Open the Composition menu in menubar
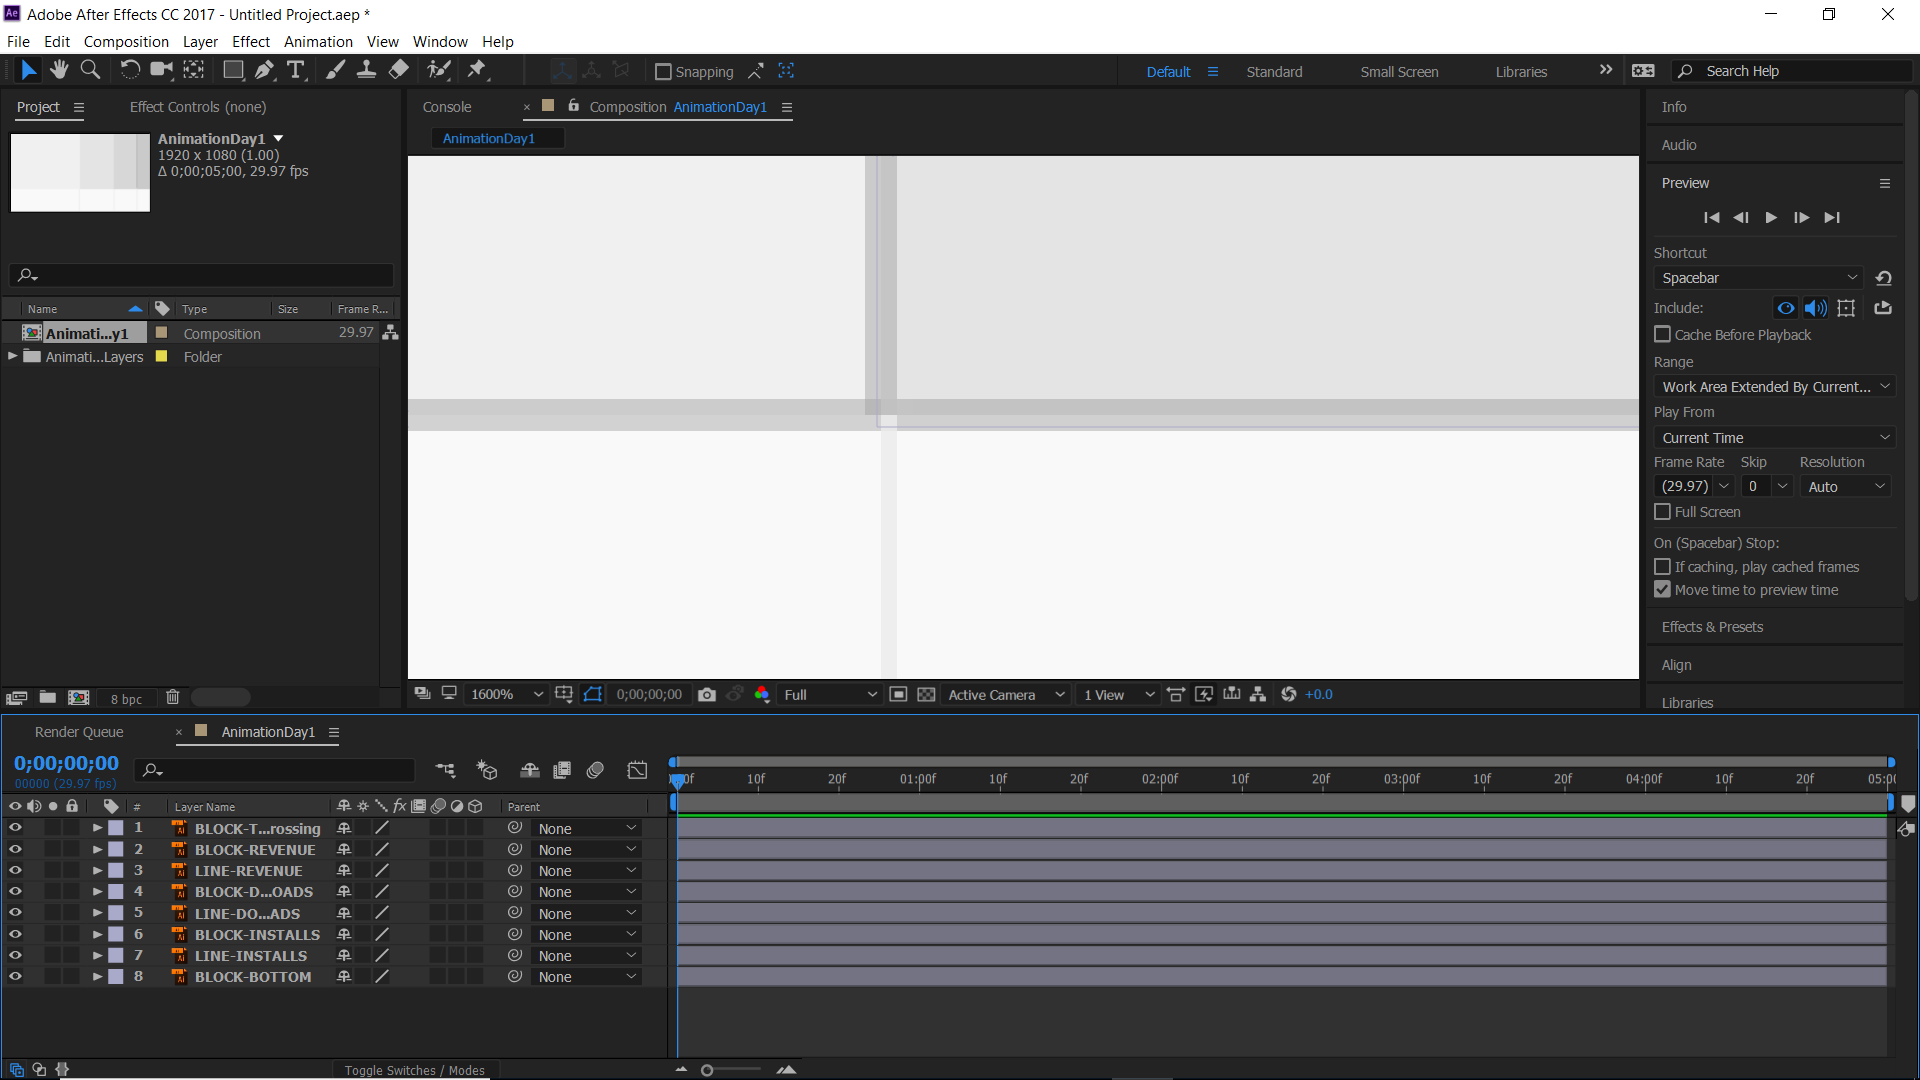The width and height of the screenshot is (1920, 1080). [124, 41]
